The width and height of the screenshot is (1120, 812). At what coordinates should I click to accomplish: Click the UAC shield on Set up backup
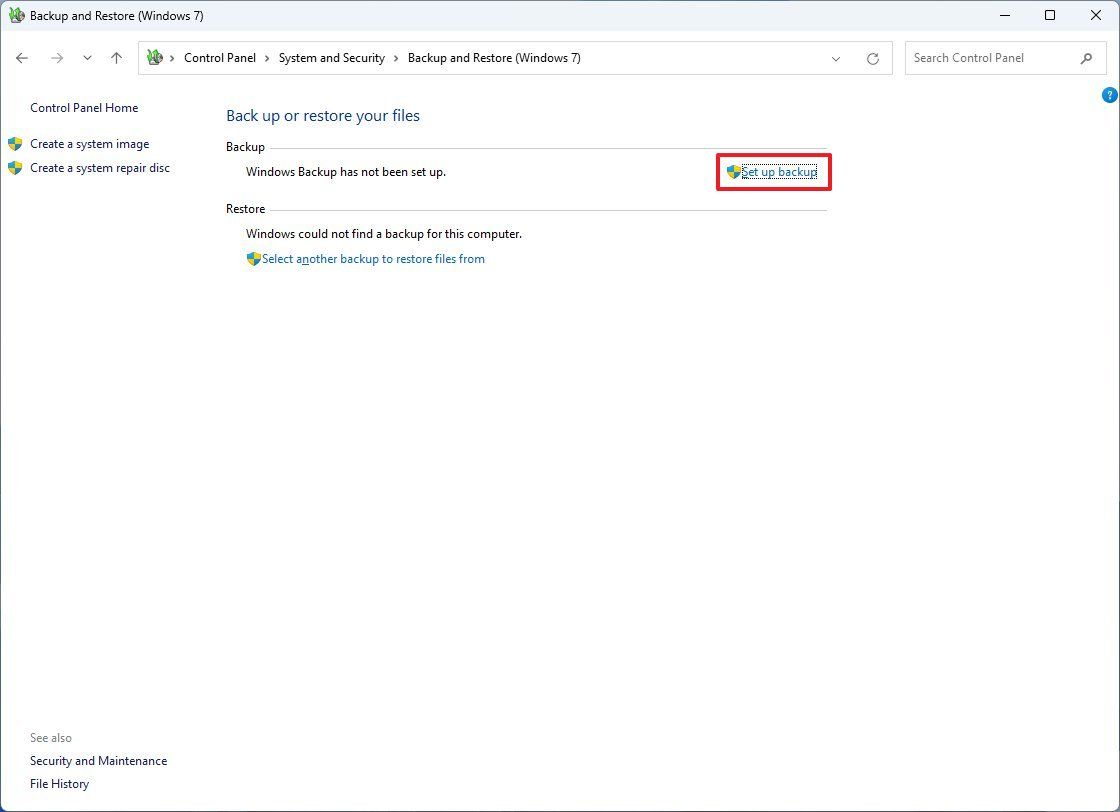point(732,171)
